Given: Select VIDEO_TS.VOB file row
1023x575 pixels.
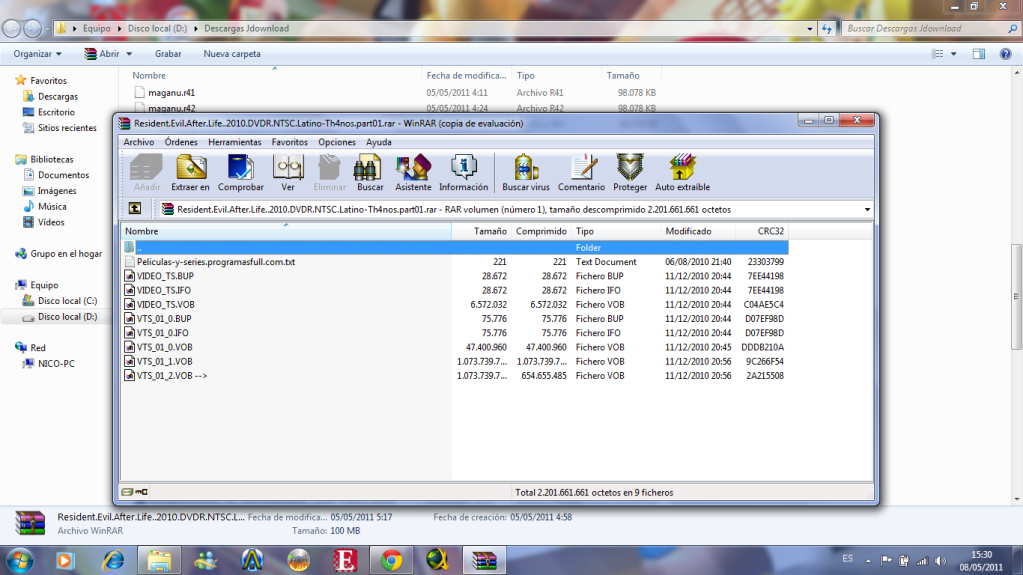Looking at the screenshot, I should click(x=455, y=305).
